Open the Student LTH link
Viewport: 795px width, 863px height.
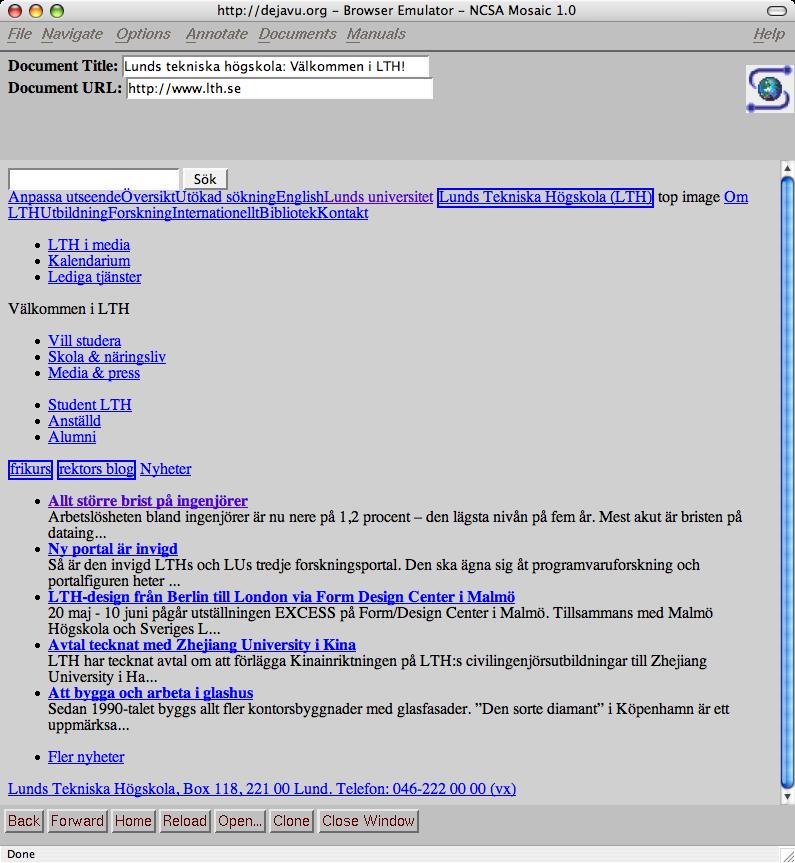(x=90, y=405)
